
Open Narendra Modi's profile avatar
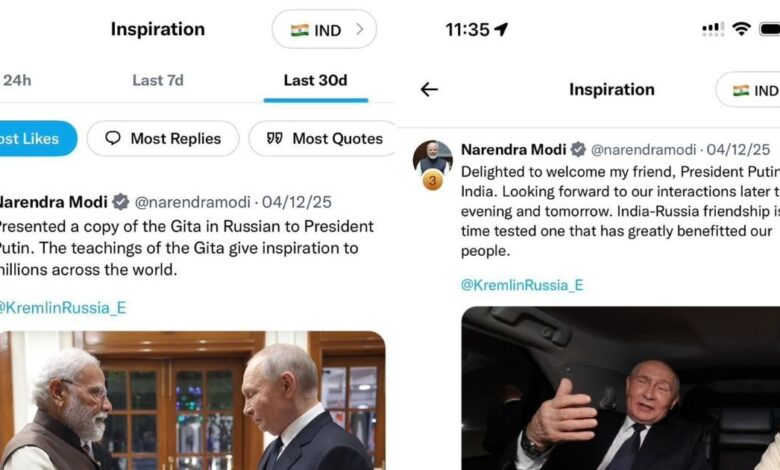click(432, 158)
